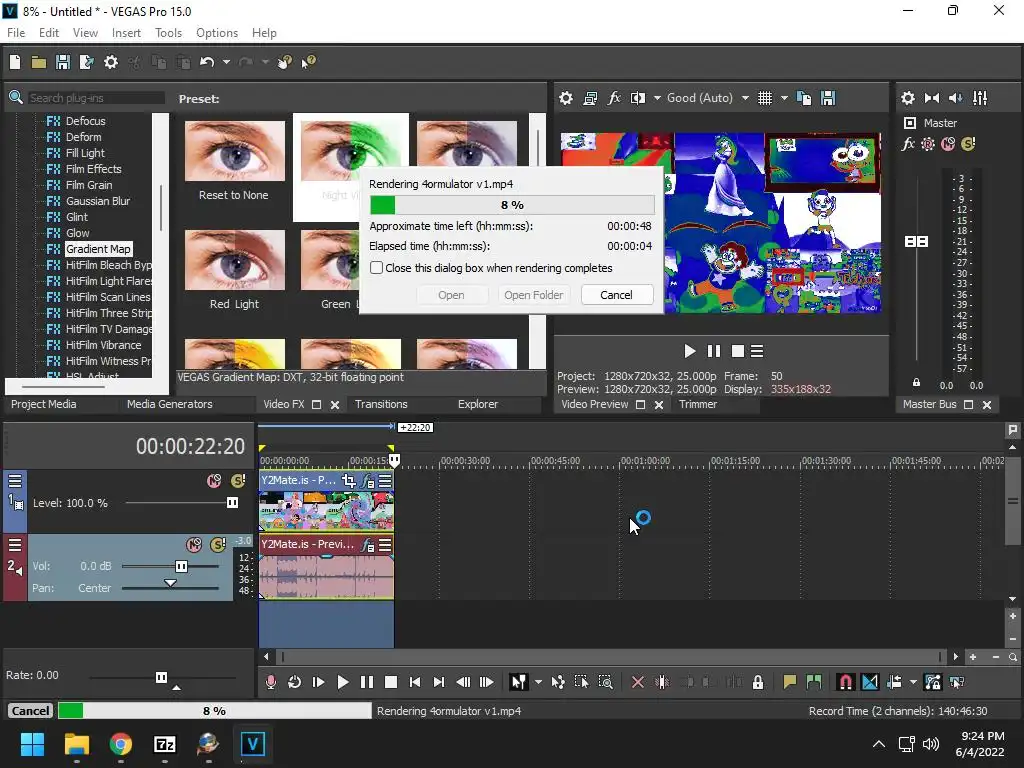
Task: Click the Master FX icon in Master Bus
Action: [x=908, y=144]
